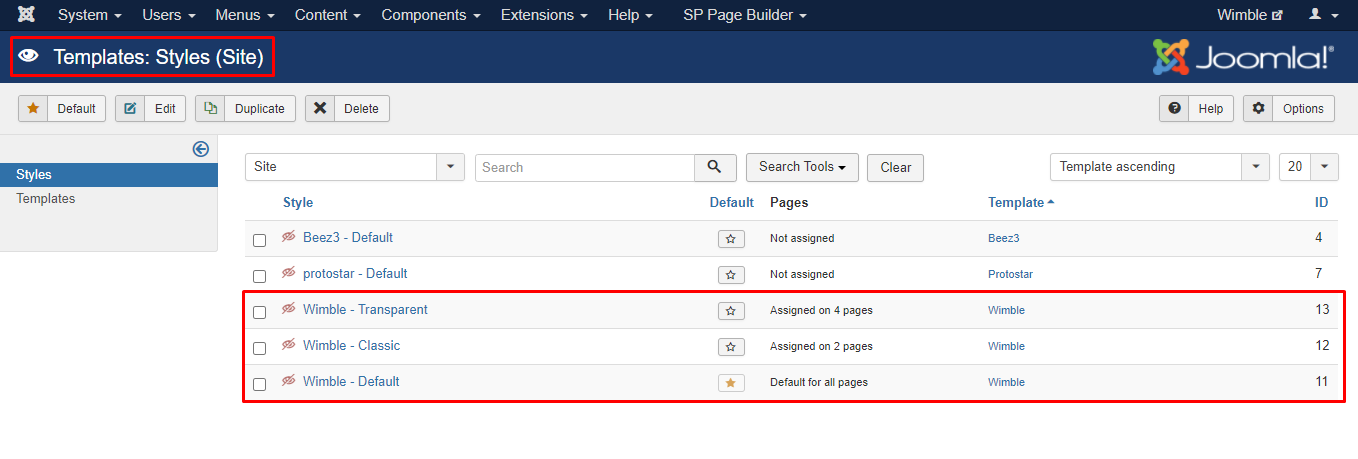The image size is (1358, 459).
Task: Go to Templates in the sidebar
Action: [46, 199]
